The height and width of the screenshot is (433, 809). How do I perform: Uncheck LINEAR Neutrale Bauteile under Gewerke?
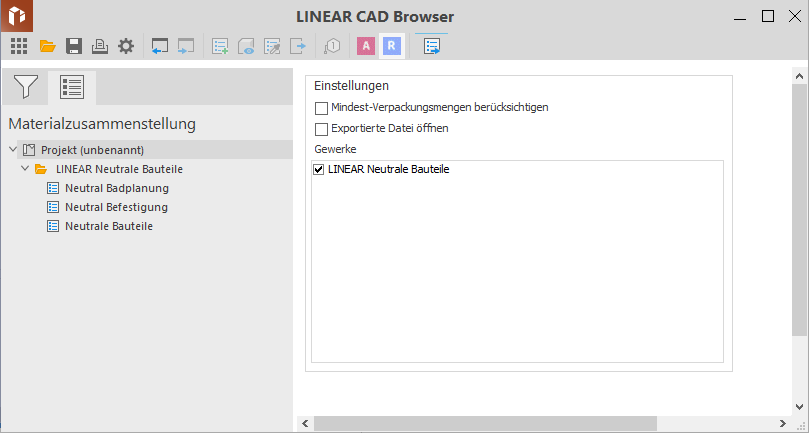coord(319,169)
